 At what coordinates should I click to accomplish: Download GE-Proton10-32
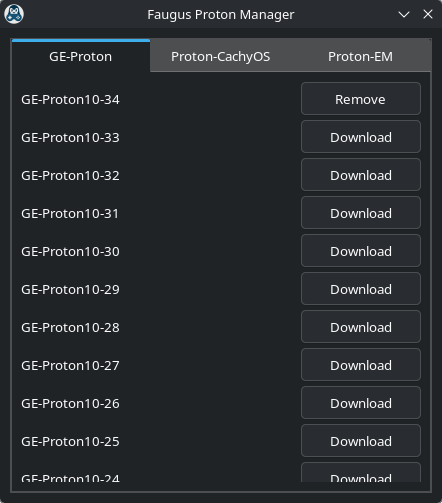click(x=361, y=175)
